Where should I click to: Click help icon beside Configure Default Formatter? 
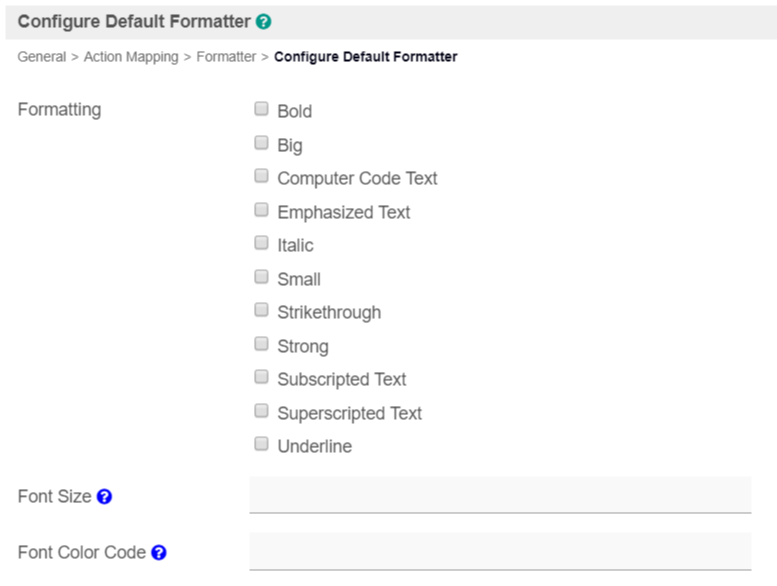click(x=263, y=21)
